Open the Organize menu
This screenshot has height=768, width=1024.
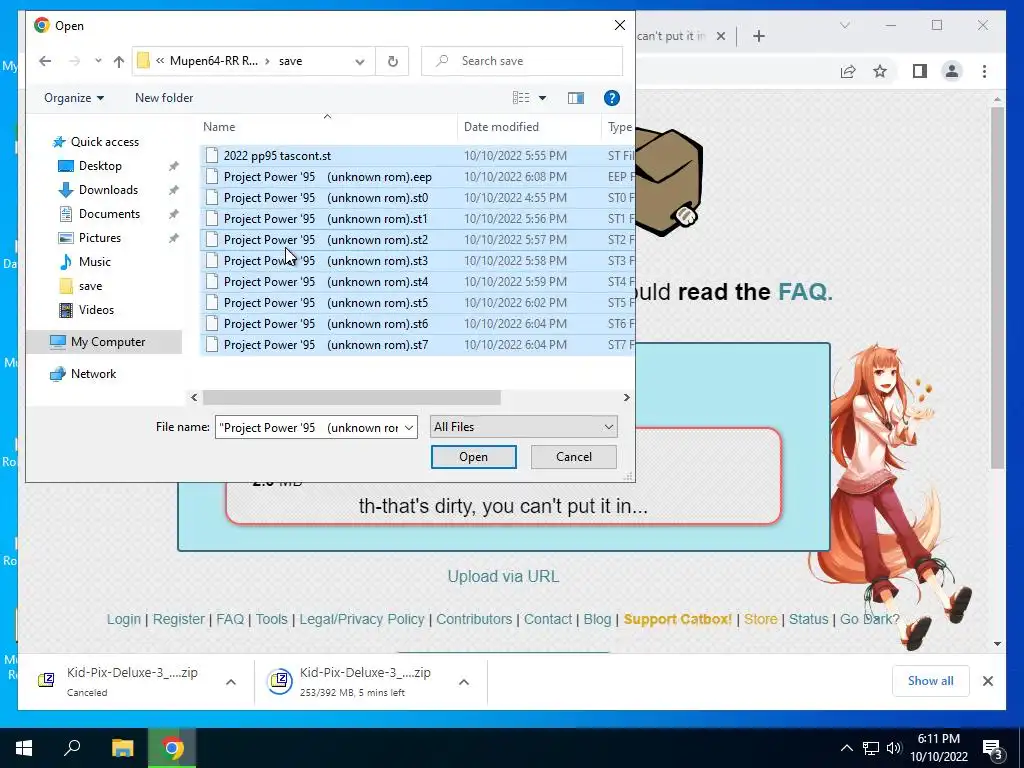click(x=74, y=98)
